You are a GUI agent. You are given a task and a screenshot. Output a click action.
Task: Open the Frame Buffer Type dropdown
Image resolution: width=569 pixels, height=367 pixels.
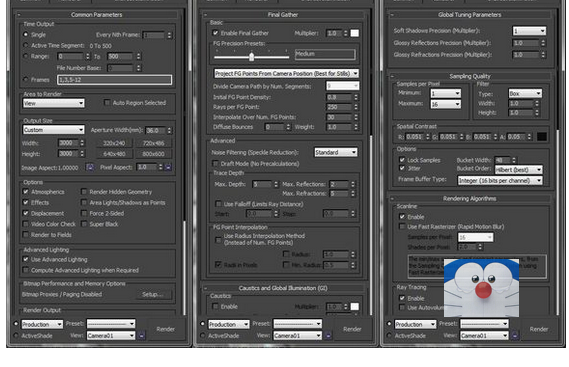point(500,180)
